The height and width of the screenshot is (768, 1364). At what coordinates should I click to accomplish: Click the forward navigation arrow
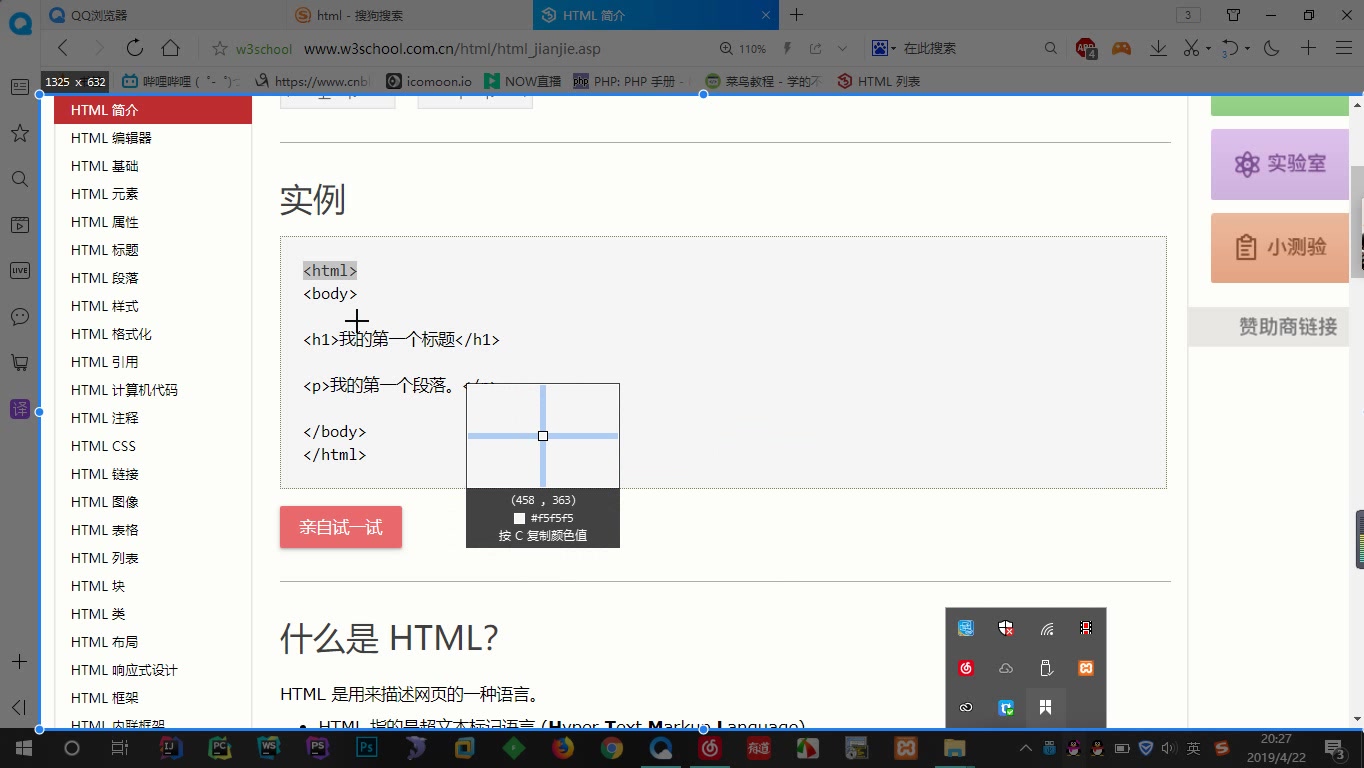point(98,48)
